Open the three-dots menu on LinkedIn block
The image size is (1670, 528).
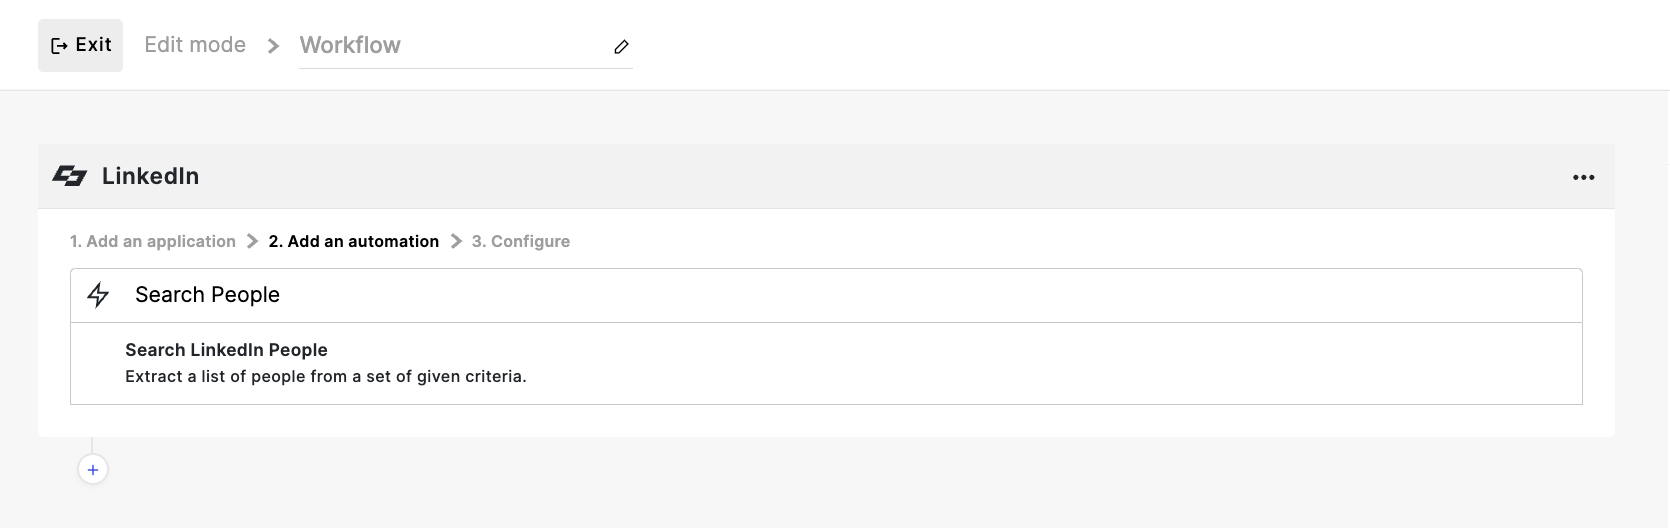(x=1583, y=177)
